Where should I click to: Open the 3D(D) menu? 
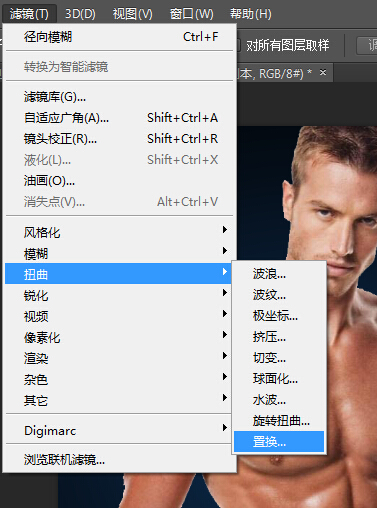click(x=80, y=14)
